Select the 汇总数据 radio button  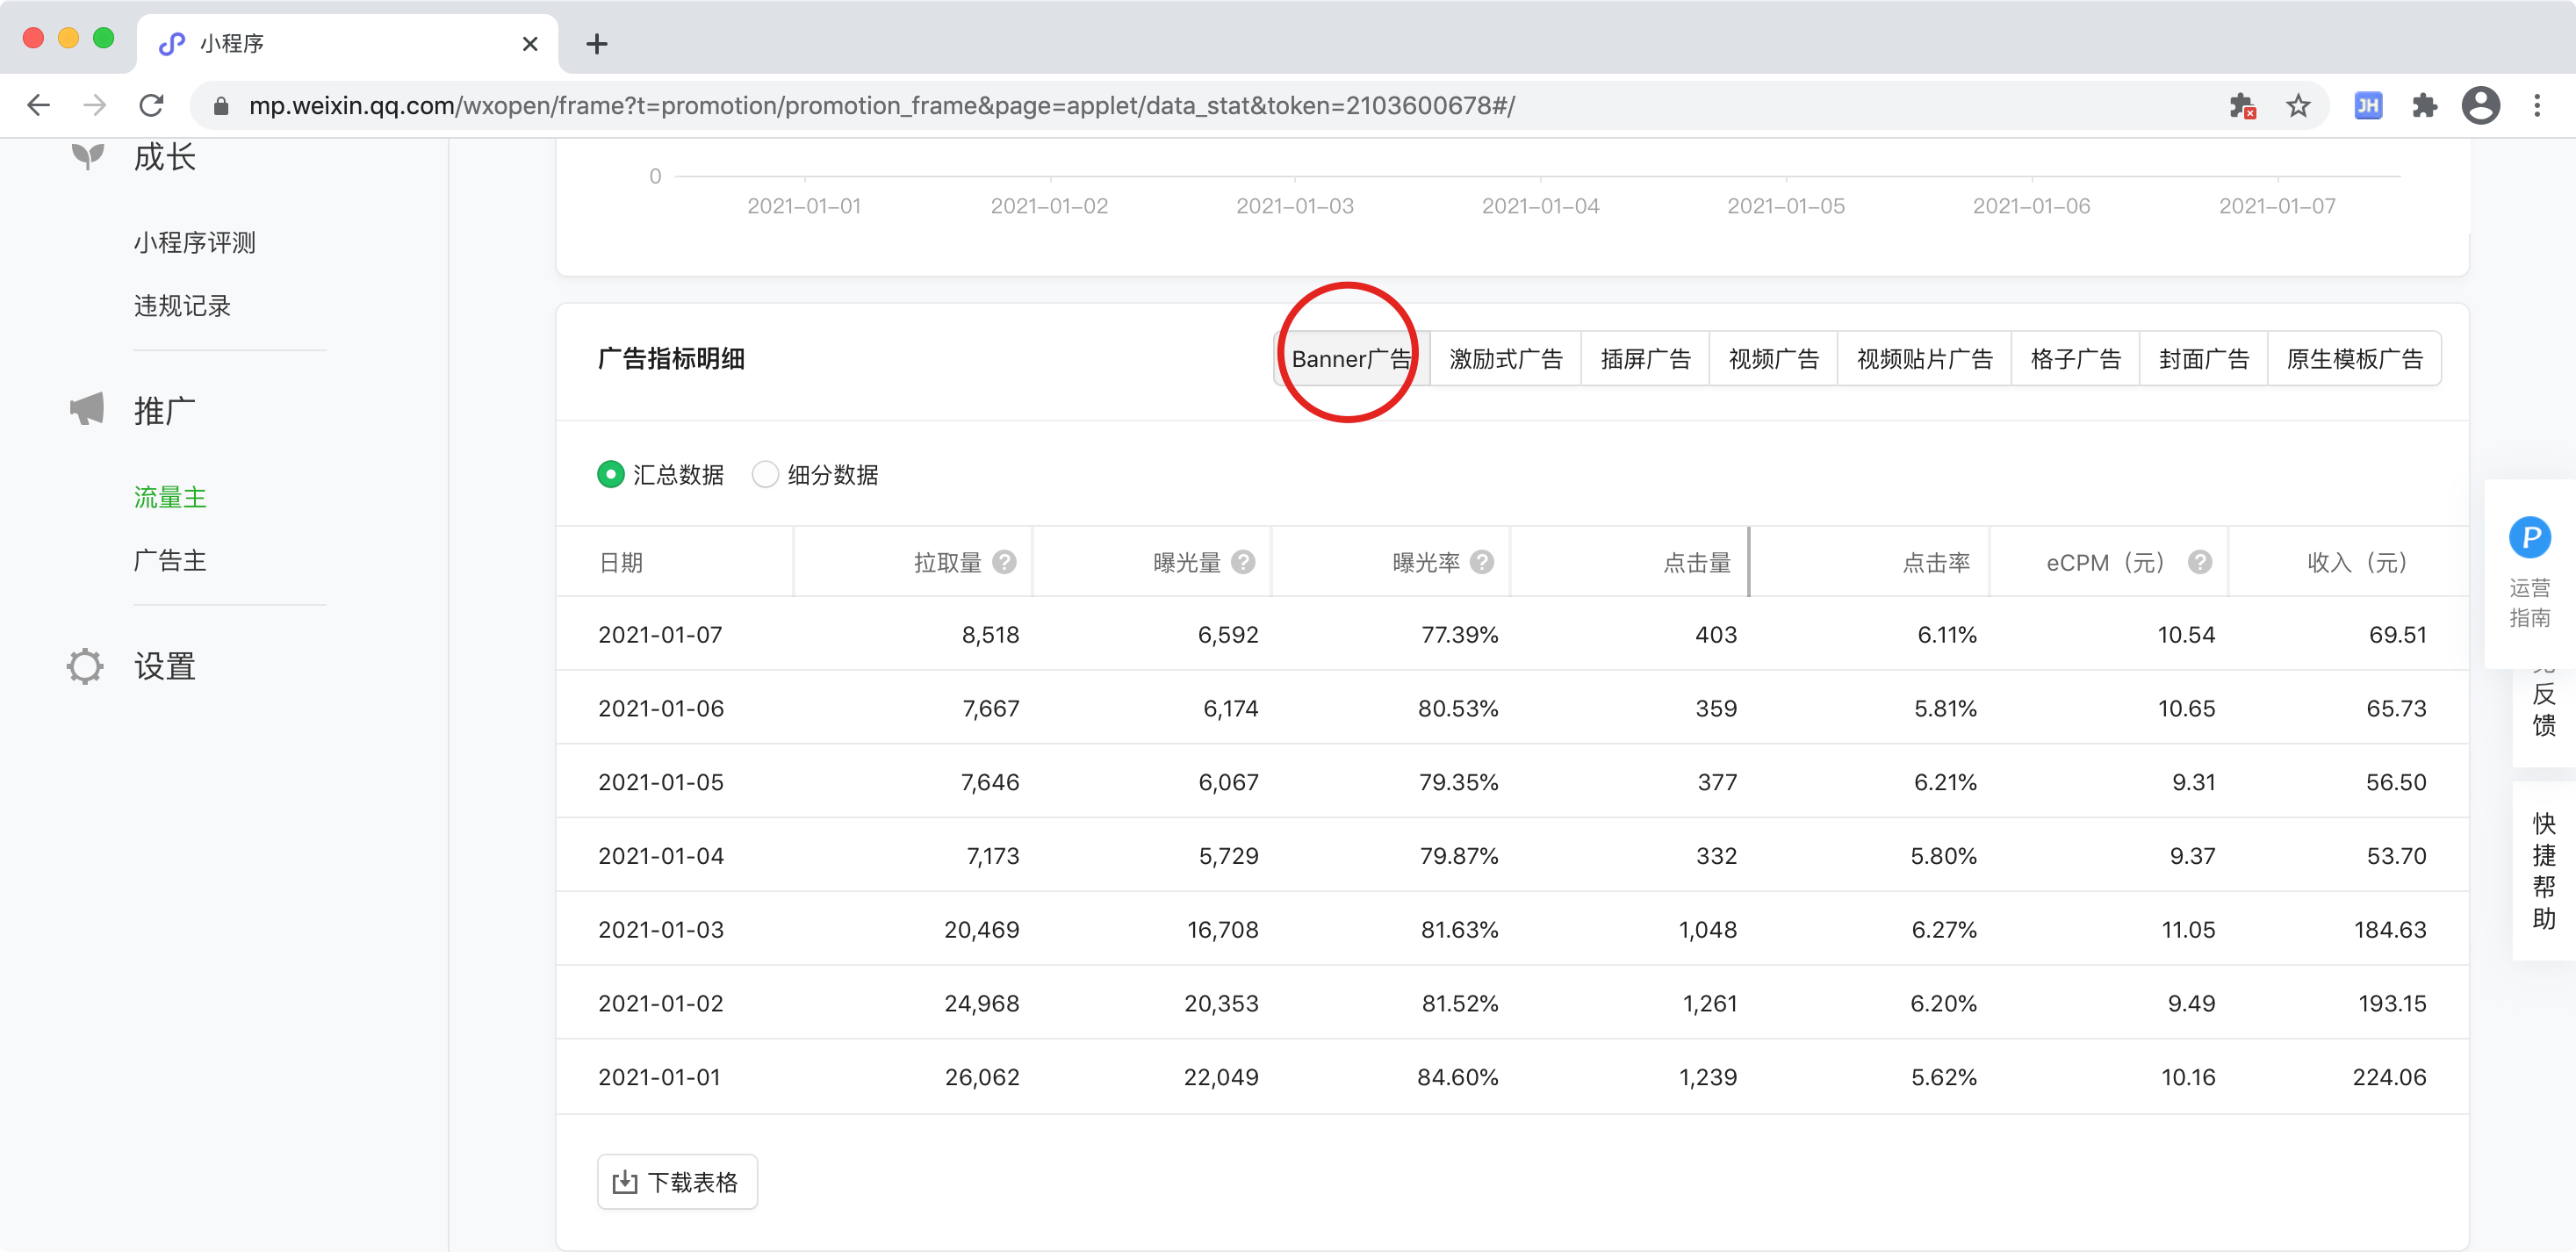point(610,474)
